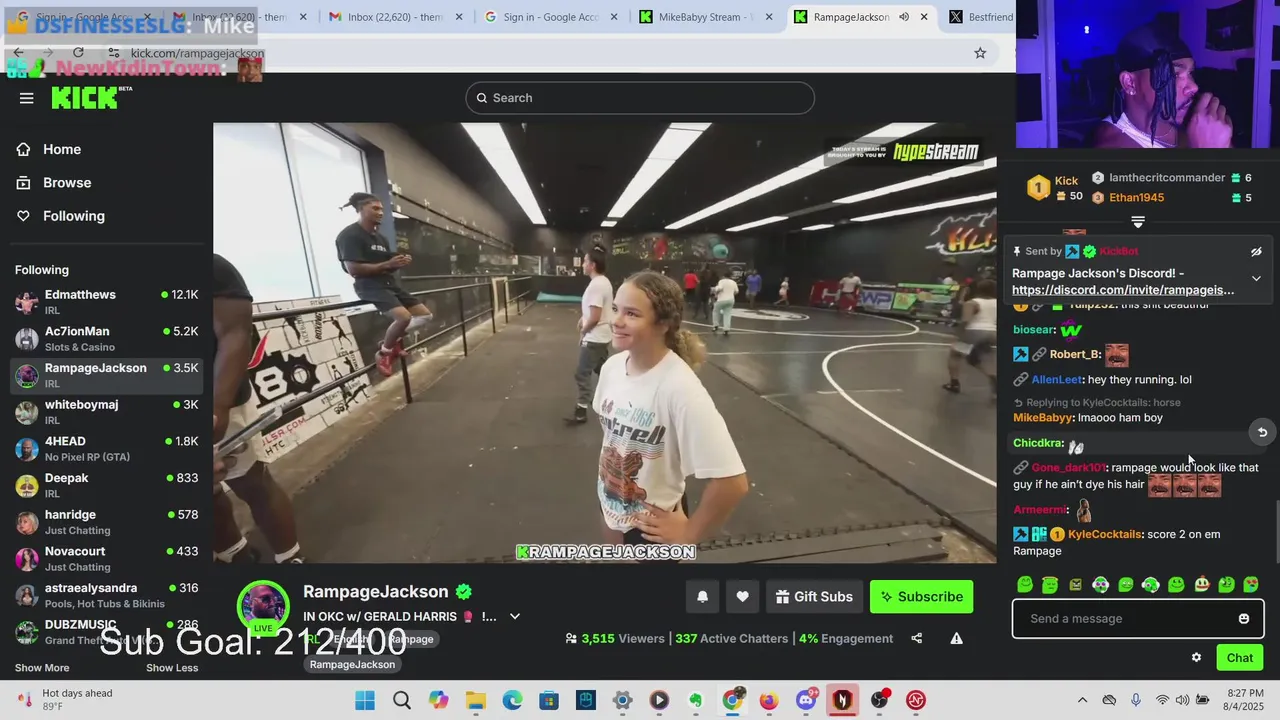Open Microsoft Edge from taskbar
Image resolution: width=1280 pixels, height=720 pixels.
[x=512, y=700]
